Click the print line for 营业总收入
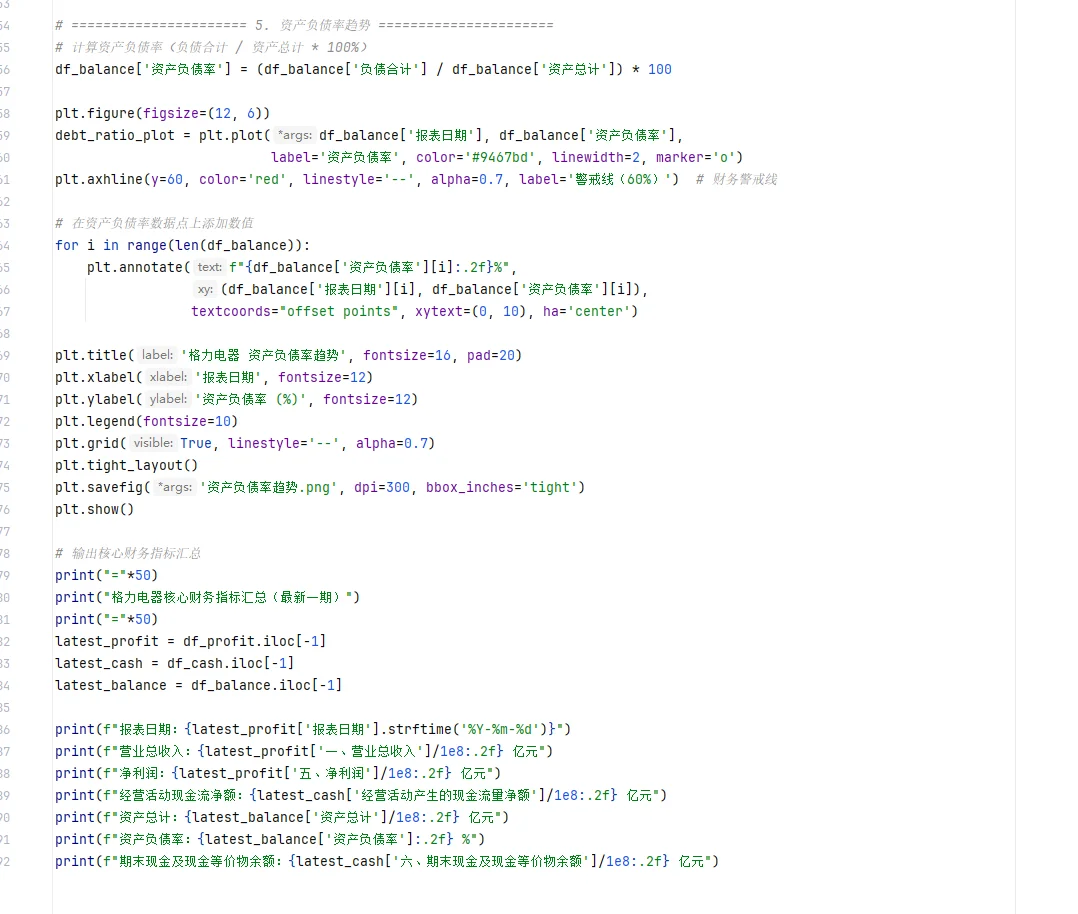 (x=304, y=752)
